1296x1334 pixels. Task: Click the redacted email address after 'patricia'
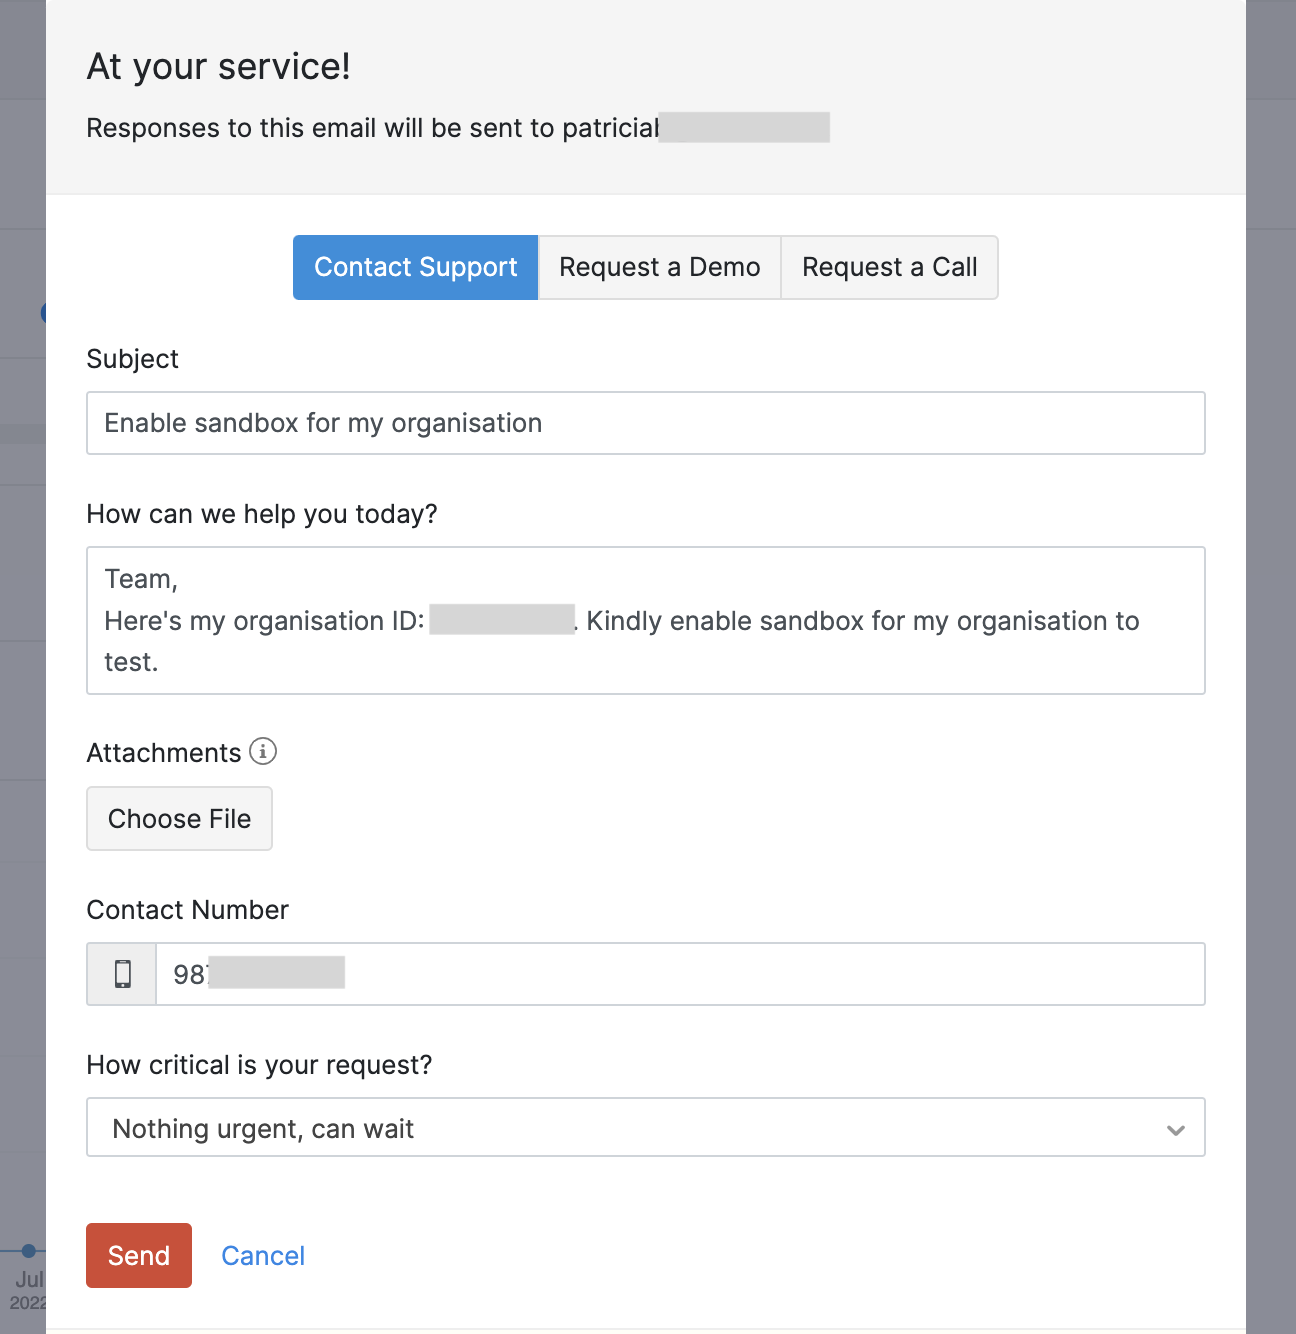(x=745, y=128)
